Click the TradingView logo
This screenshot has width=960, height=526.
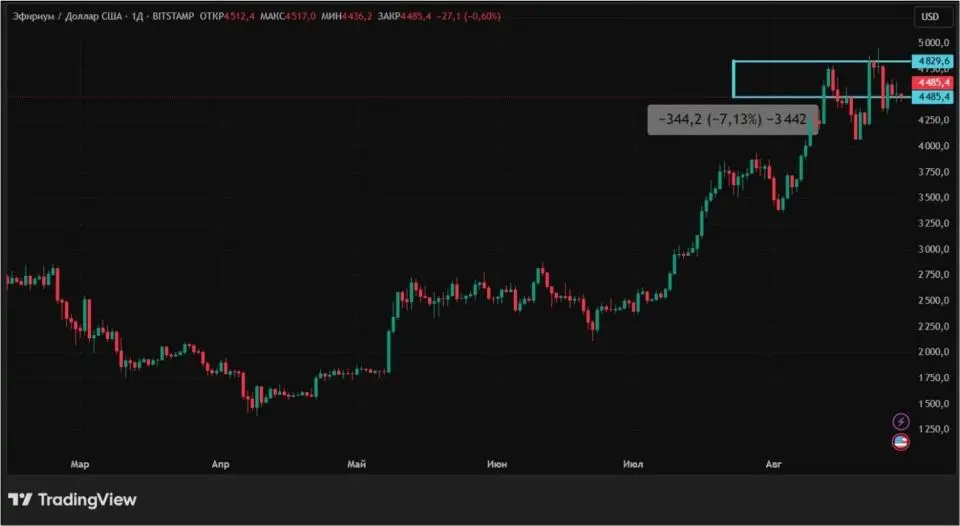pyautogui.click(x=72, y=499)
